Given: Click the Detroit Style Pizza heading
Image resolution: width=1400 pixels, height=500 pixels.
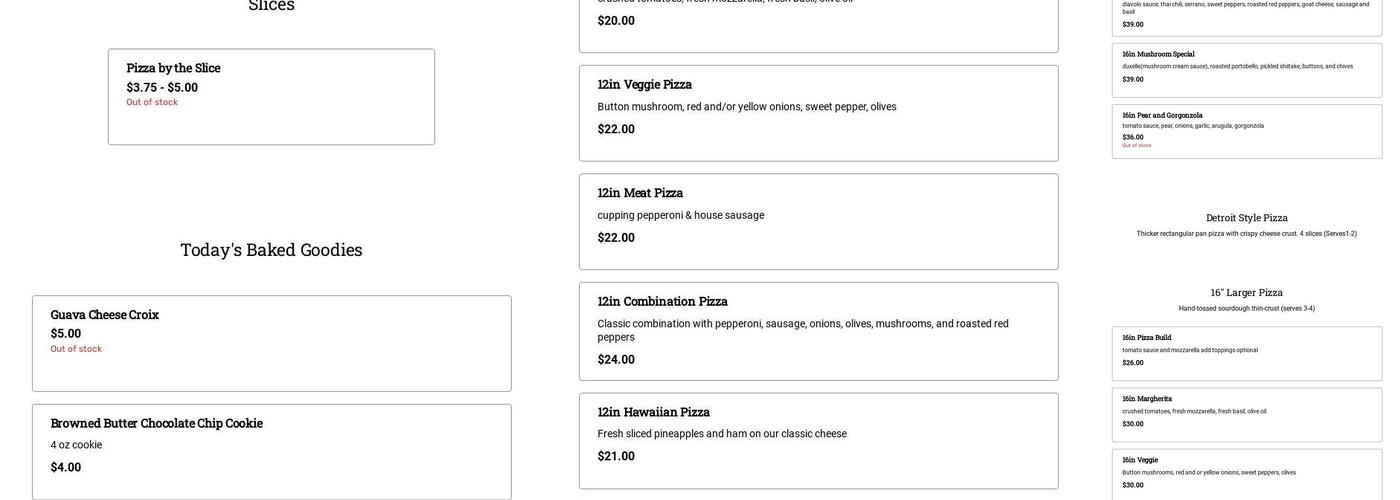Looking at the screenshot, I should 1246,218.
